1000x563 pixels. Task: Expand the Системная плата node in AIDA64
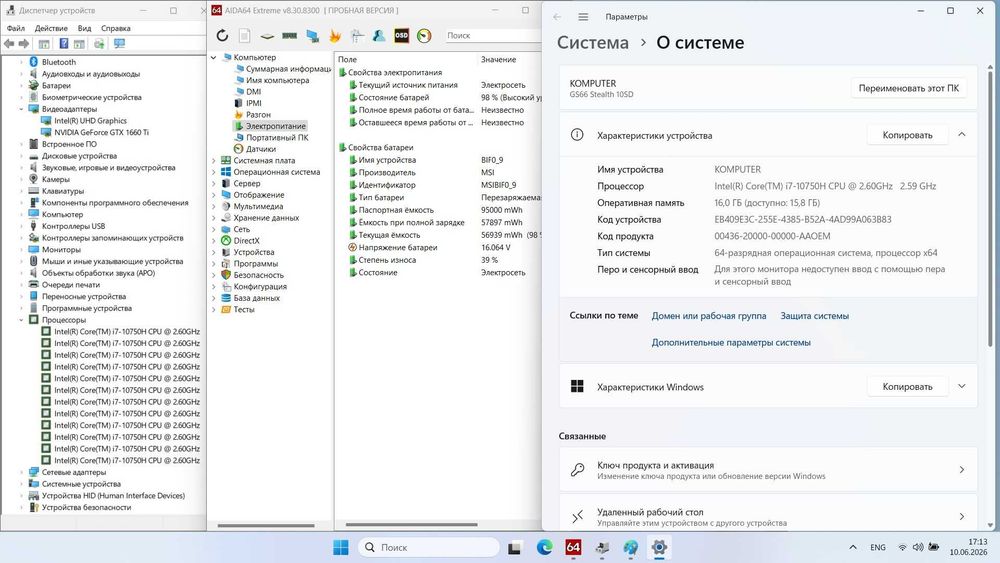(214, 161)
